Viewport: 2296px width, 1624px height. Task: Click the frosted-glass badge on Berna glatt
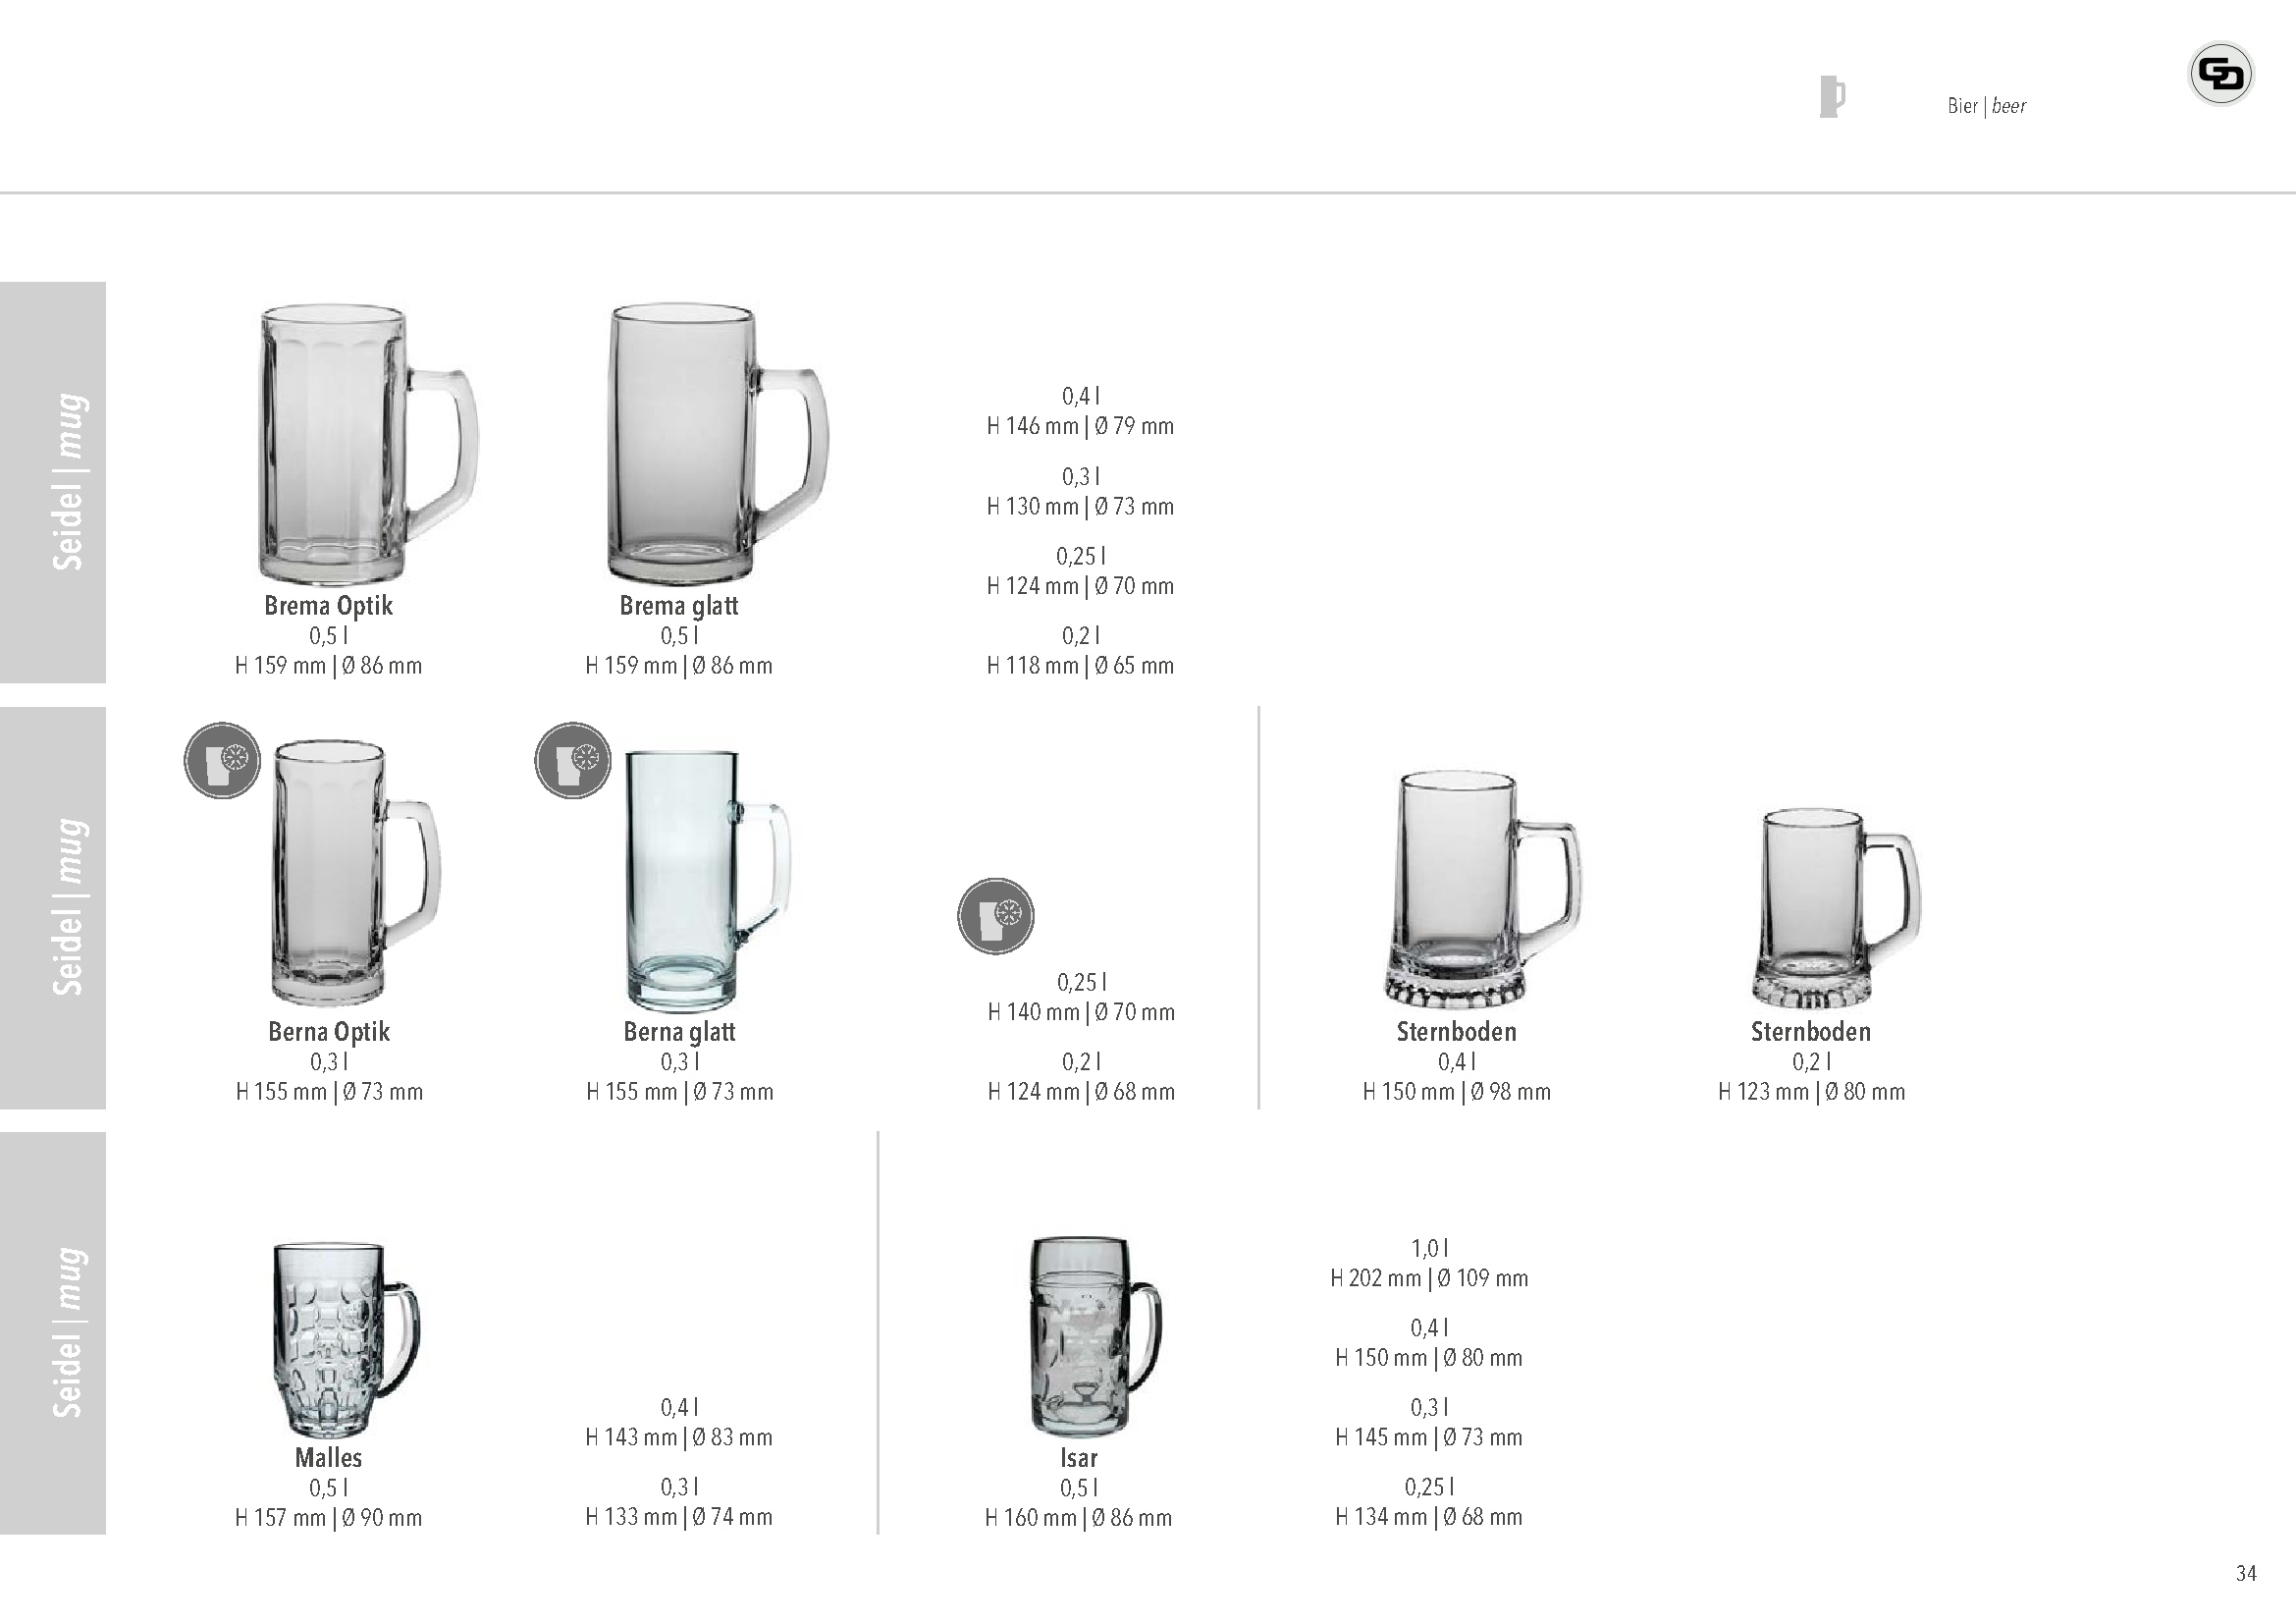coord(573,760)
